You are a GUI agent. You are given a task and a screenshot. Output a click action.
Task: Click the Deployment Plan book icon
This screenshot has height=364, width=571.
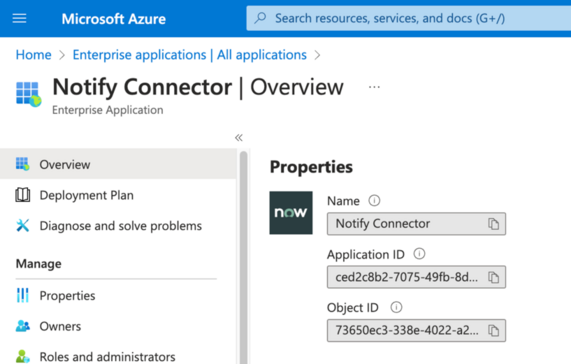23,195
